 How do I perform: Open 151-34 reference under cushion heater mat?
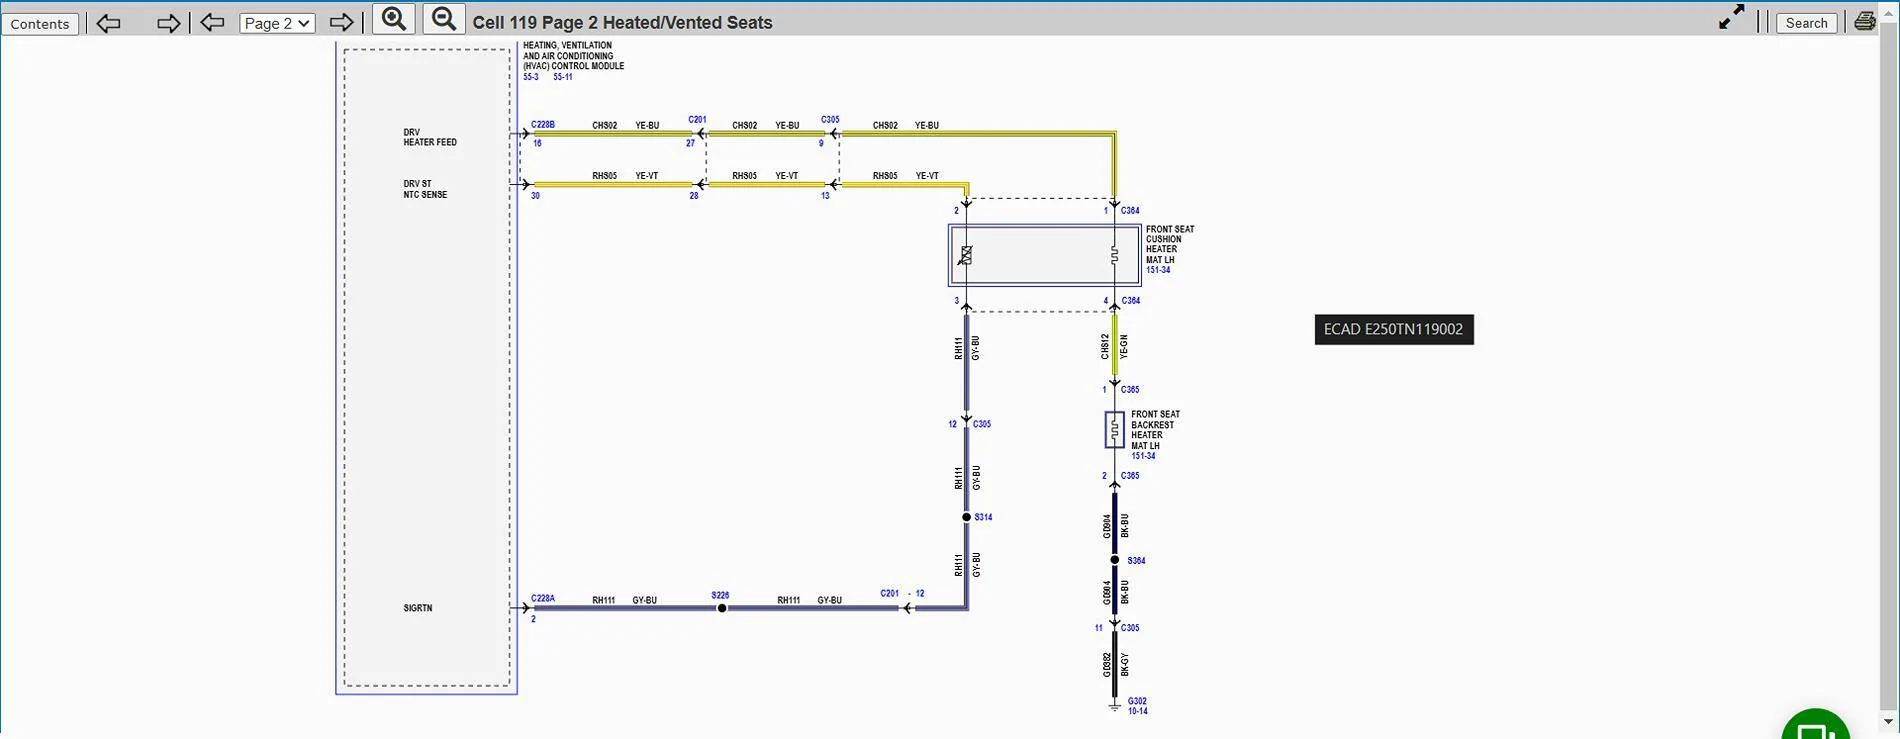point(1158,270)
